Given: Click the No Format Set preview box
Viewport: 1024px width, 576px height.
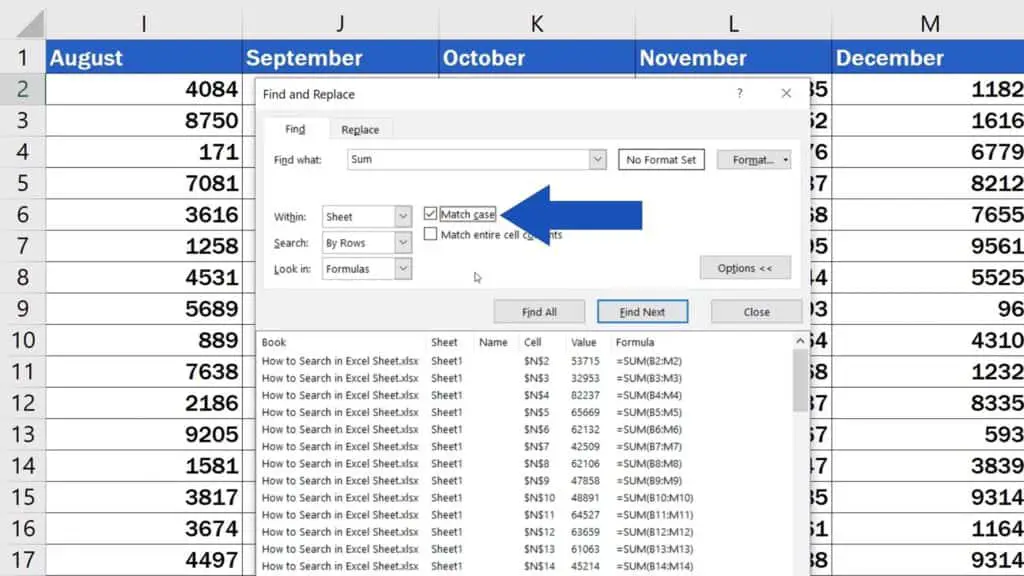Looking at the screenshot, I should 661,159.
